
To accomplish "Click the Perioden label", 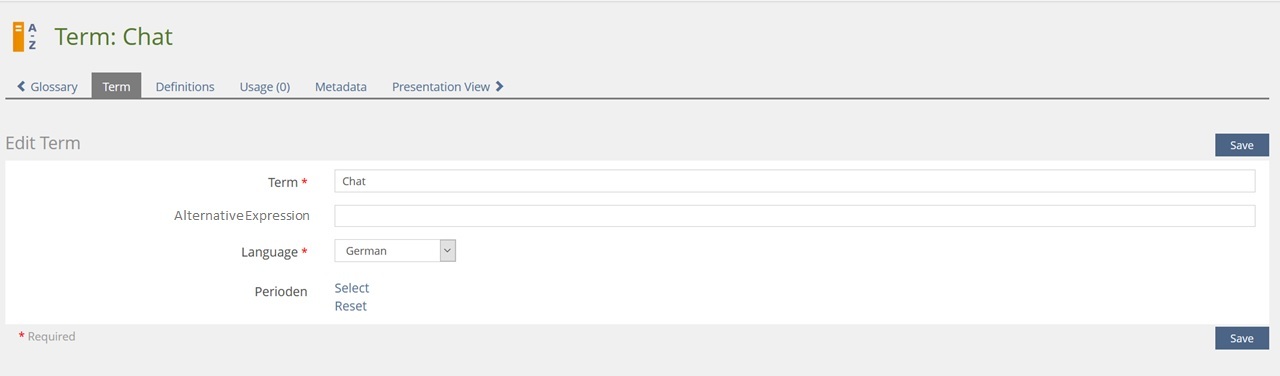I will pyautogui.click(x=281, y=292).
